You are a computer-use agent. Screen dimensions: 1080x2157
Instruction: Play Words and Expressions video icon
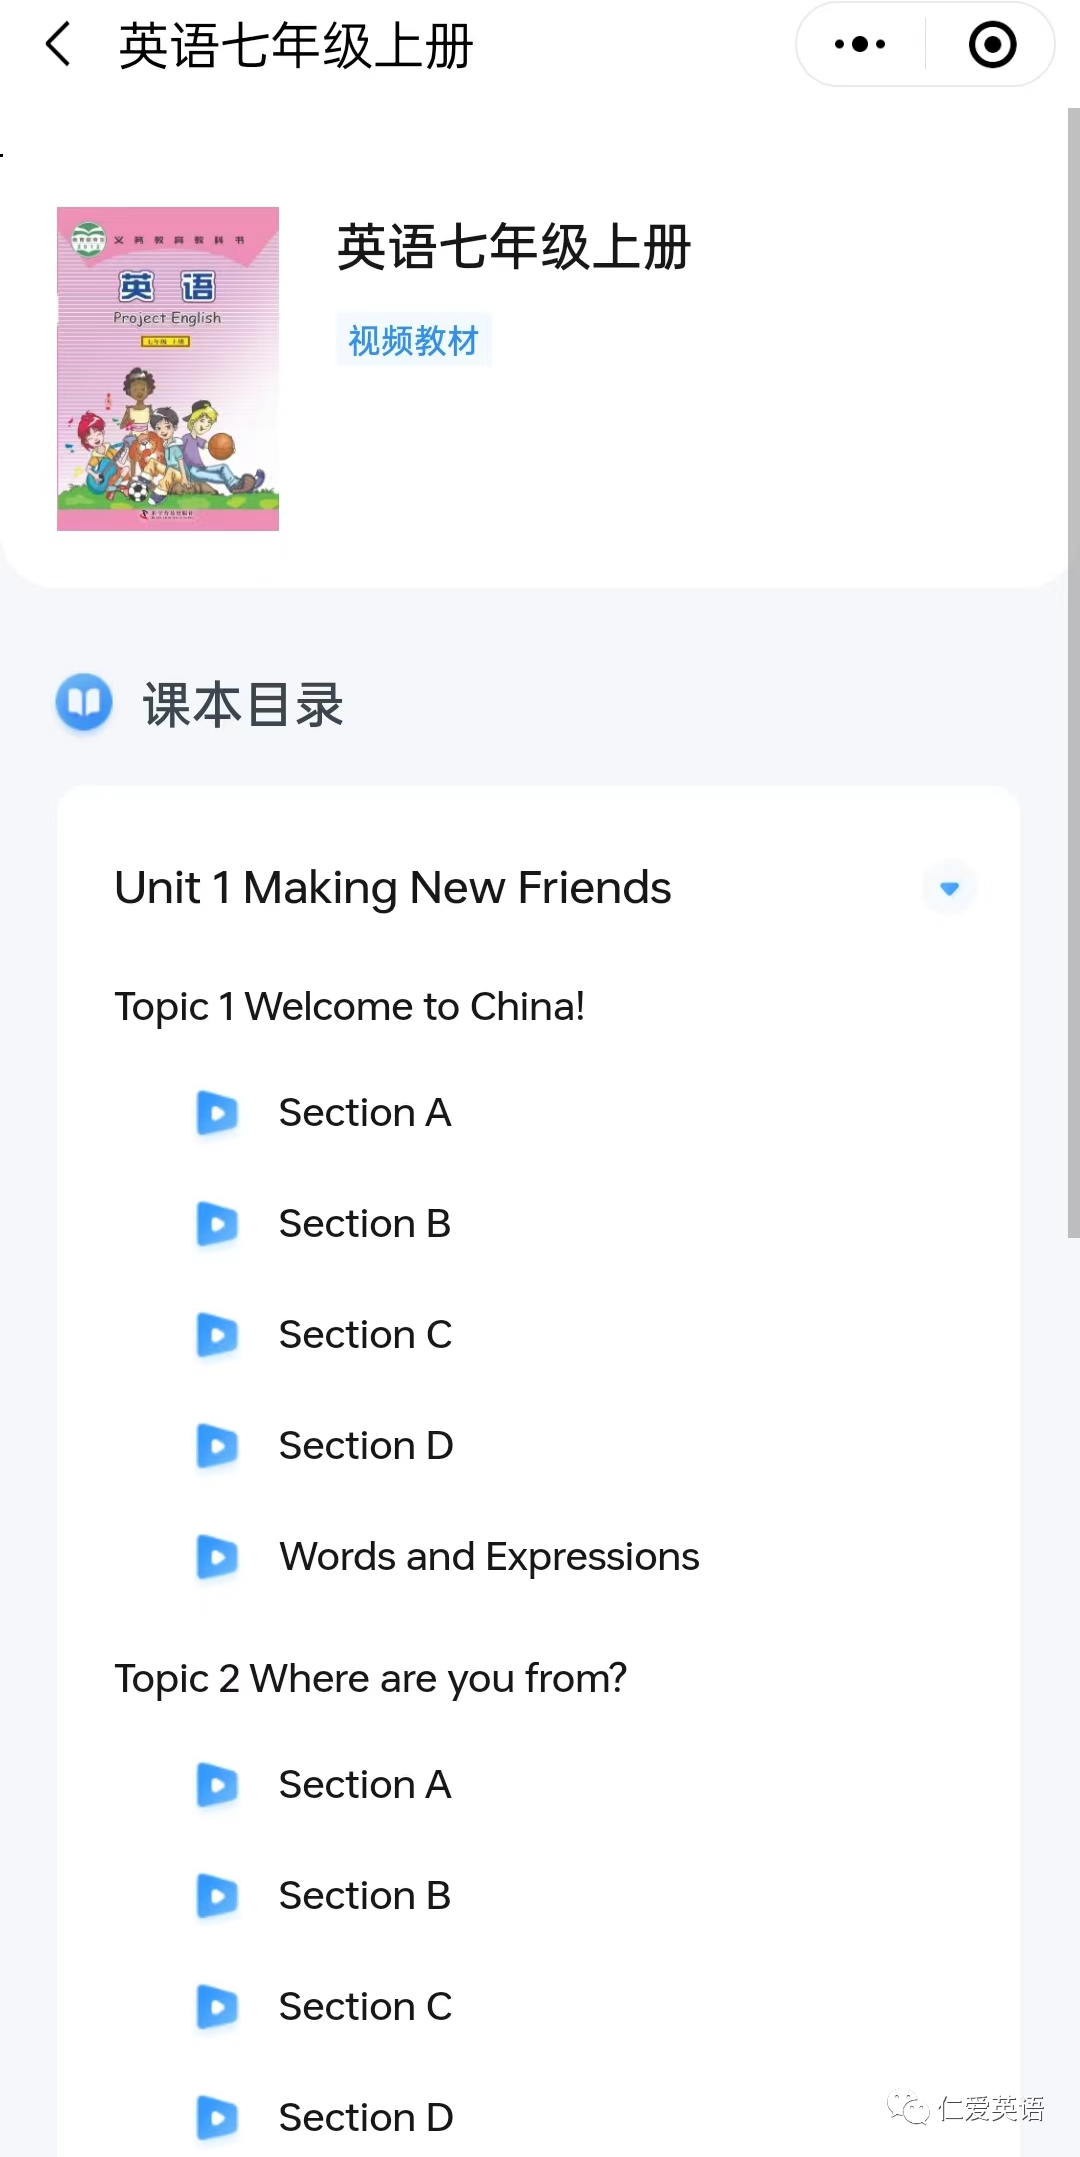coord(217,1557)
